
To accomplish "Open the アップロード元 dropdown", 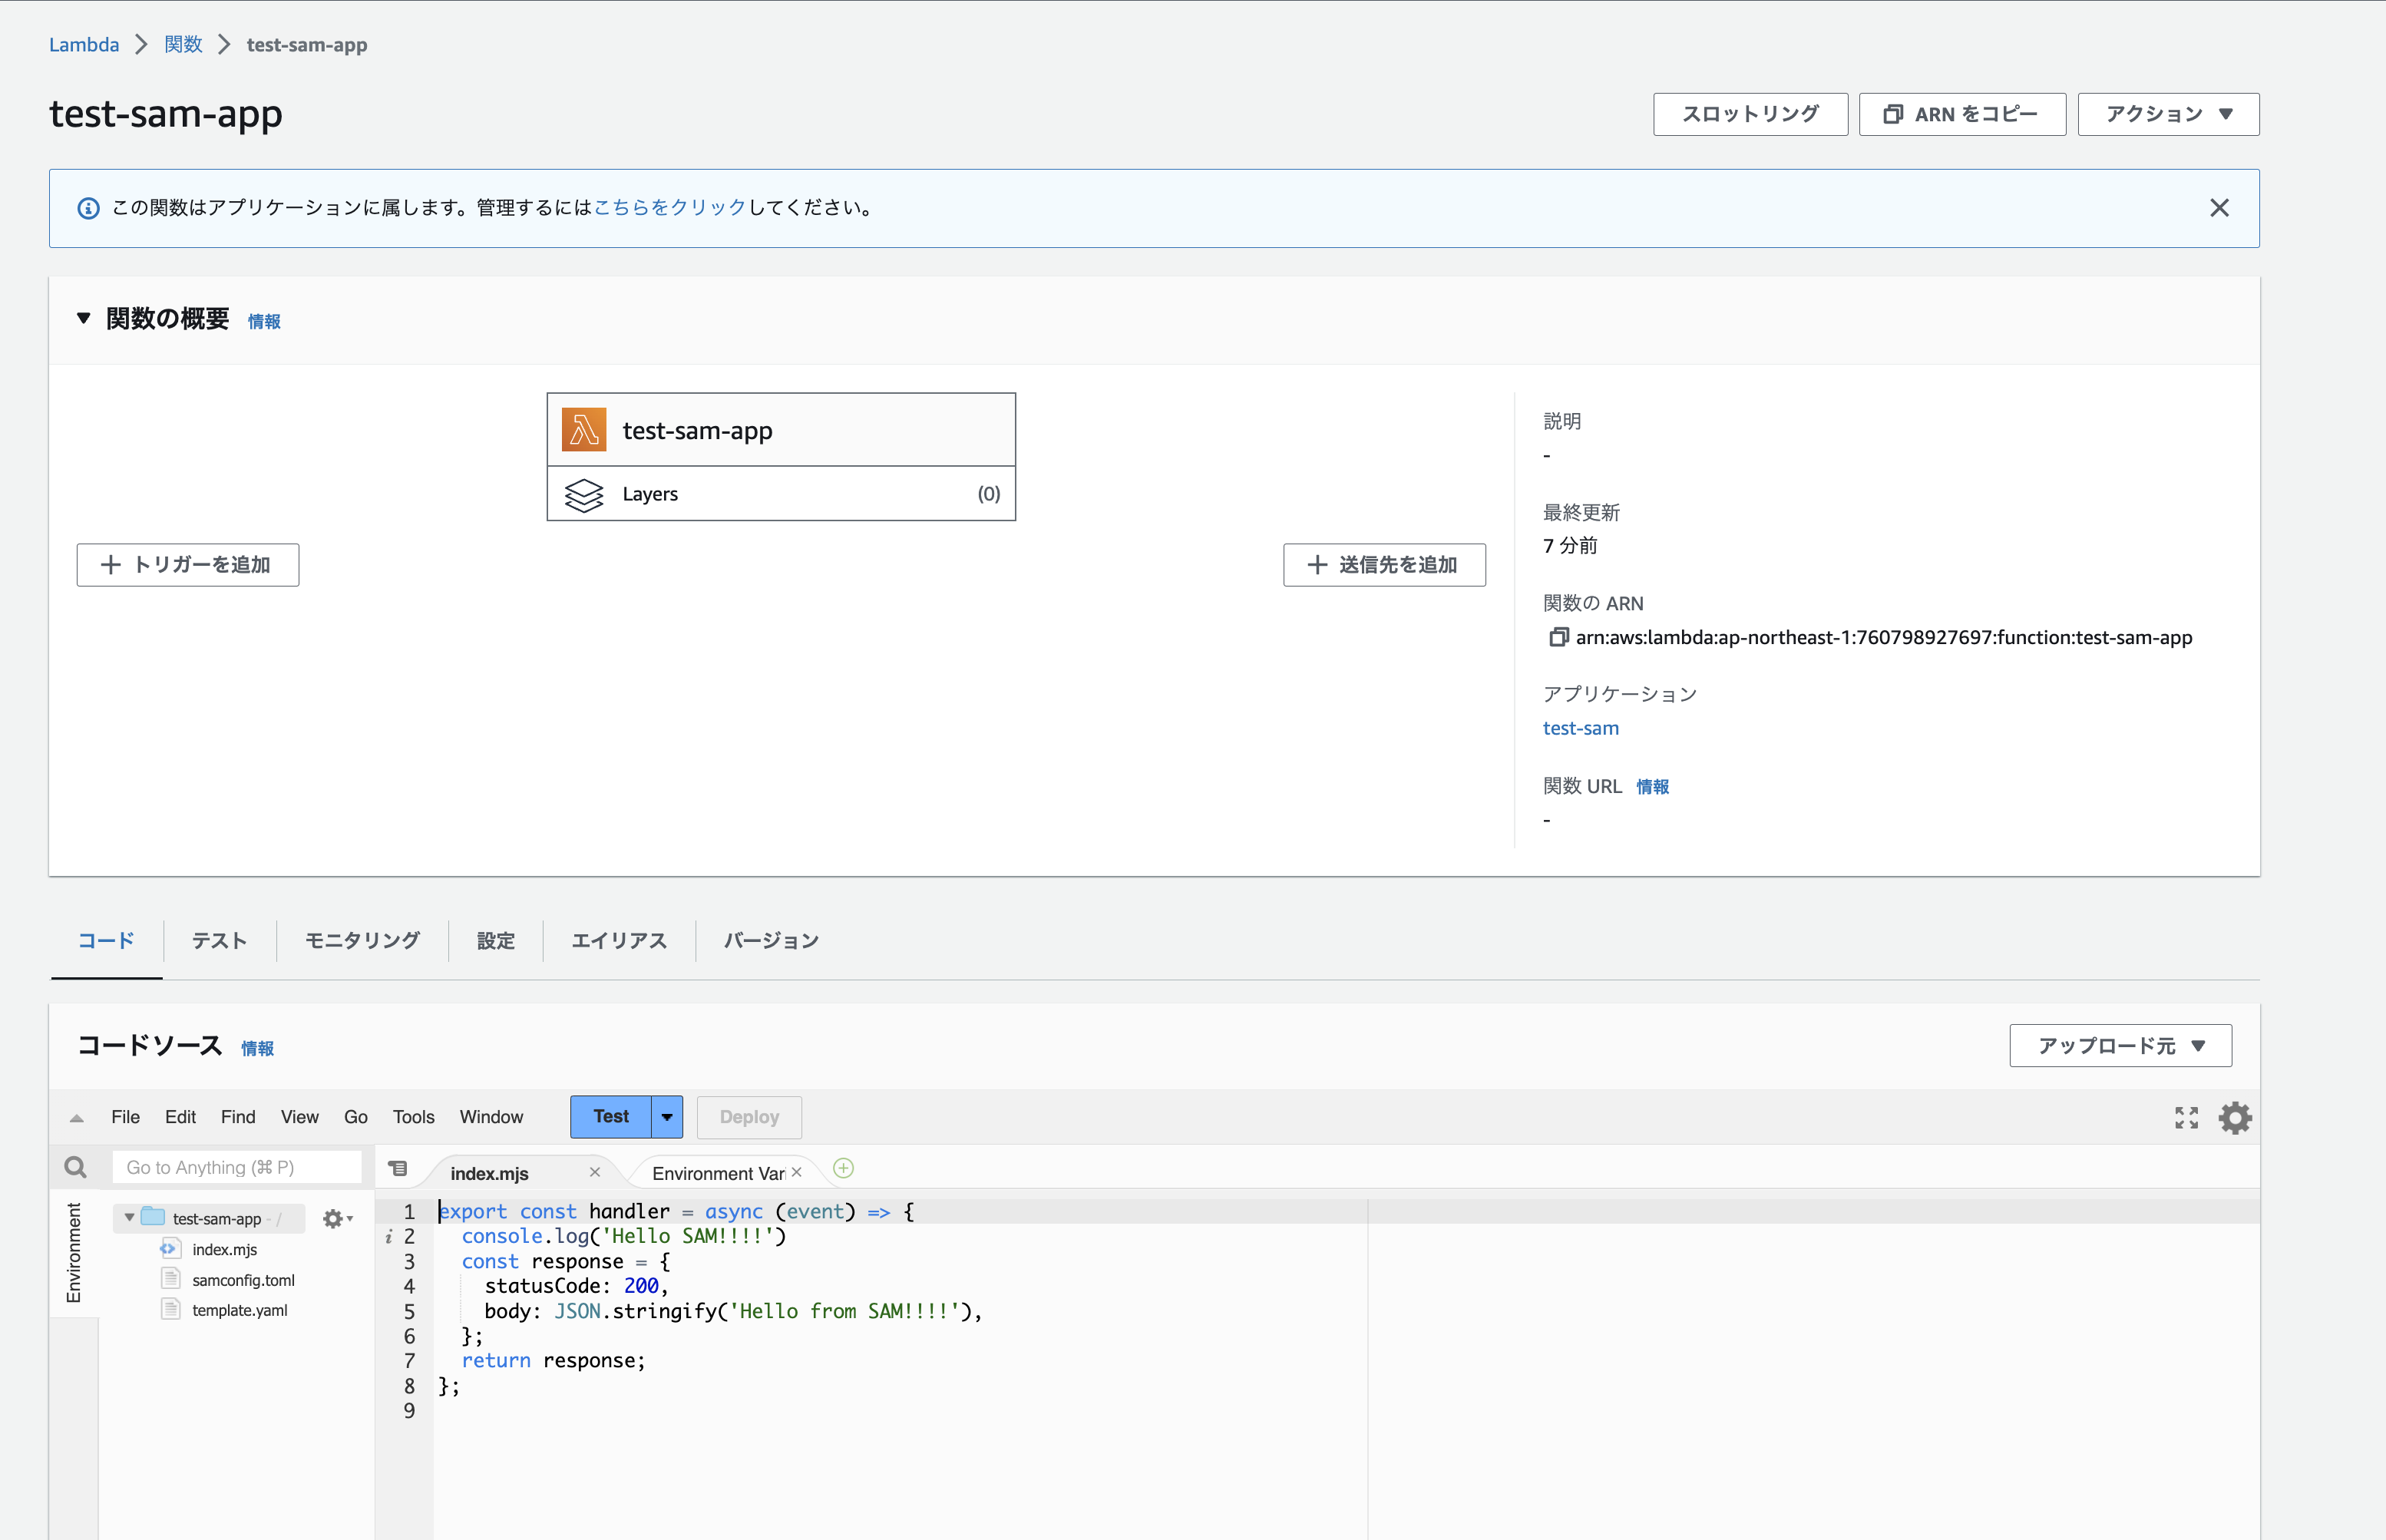I will (x=2120, y=1045).
